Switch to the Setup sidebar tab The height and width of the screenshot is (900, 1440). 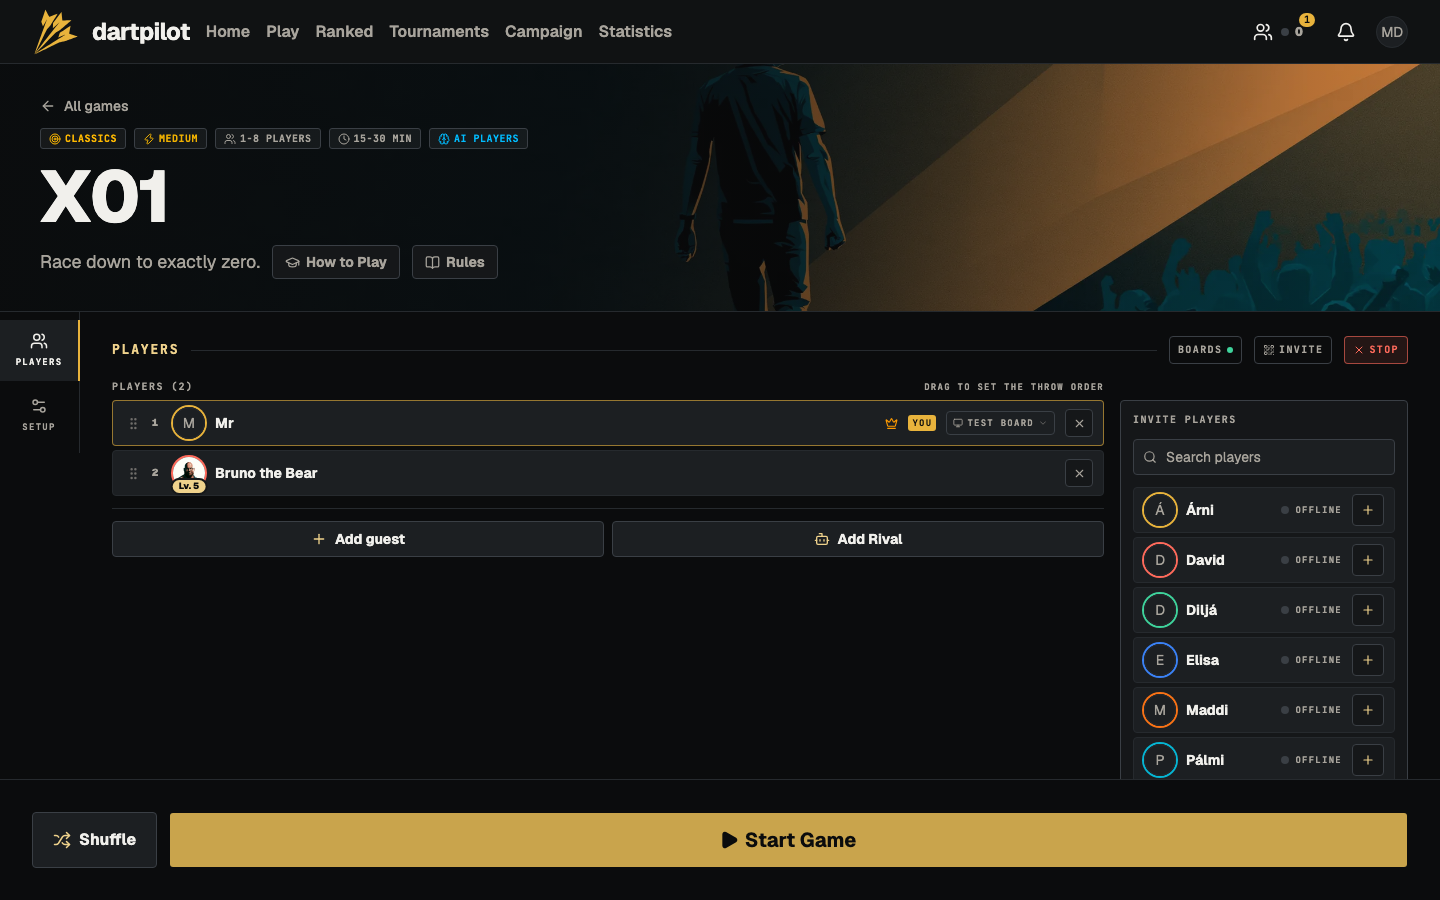pyautogui.click(x=39, y=415)
